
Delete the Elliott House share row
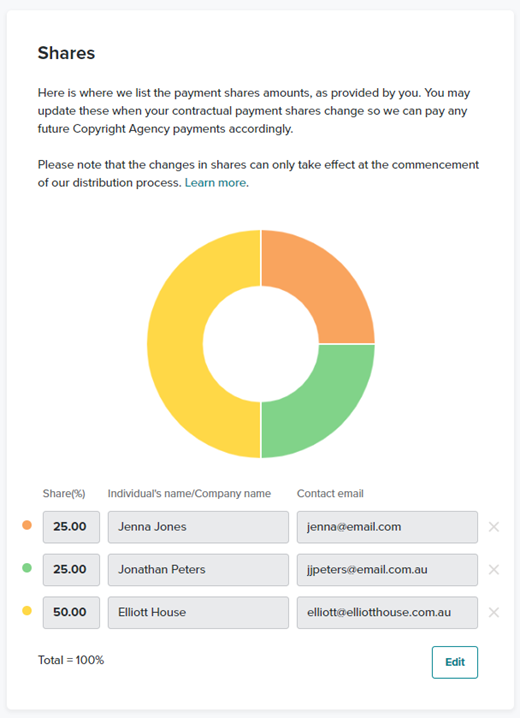tap(493, 612)
